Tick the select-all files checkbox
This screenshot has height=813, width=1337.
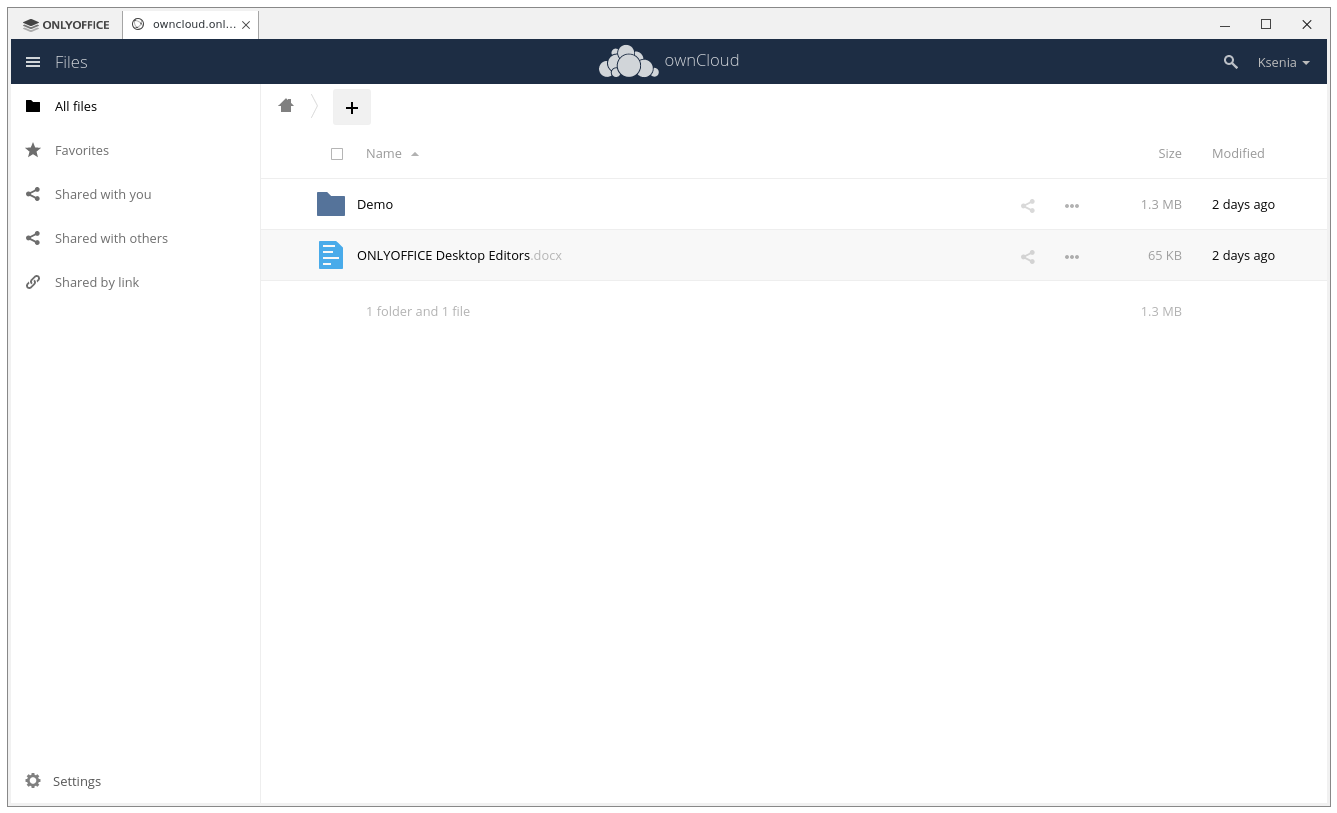click(337, 154)
